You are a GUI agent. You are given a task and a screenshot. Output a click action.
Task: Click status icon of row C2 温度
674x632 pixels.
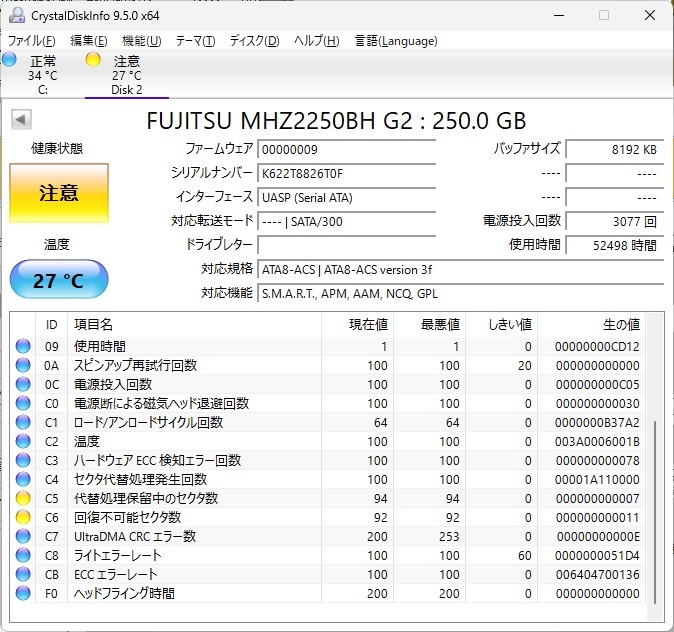click(23, 441)
